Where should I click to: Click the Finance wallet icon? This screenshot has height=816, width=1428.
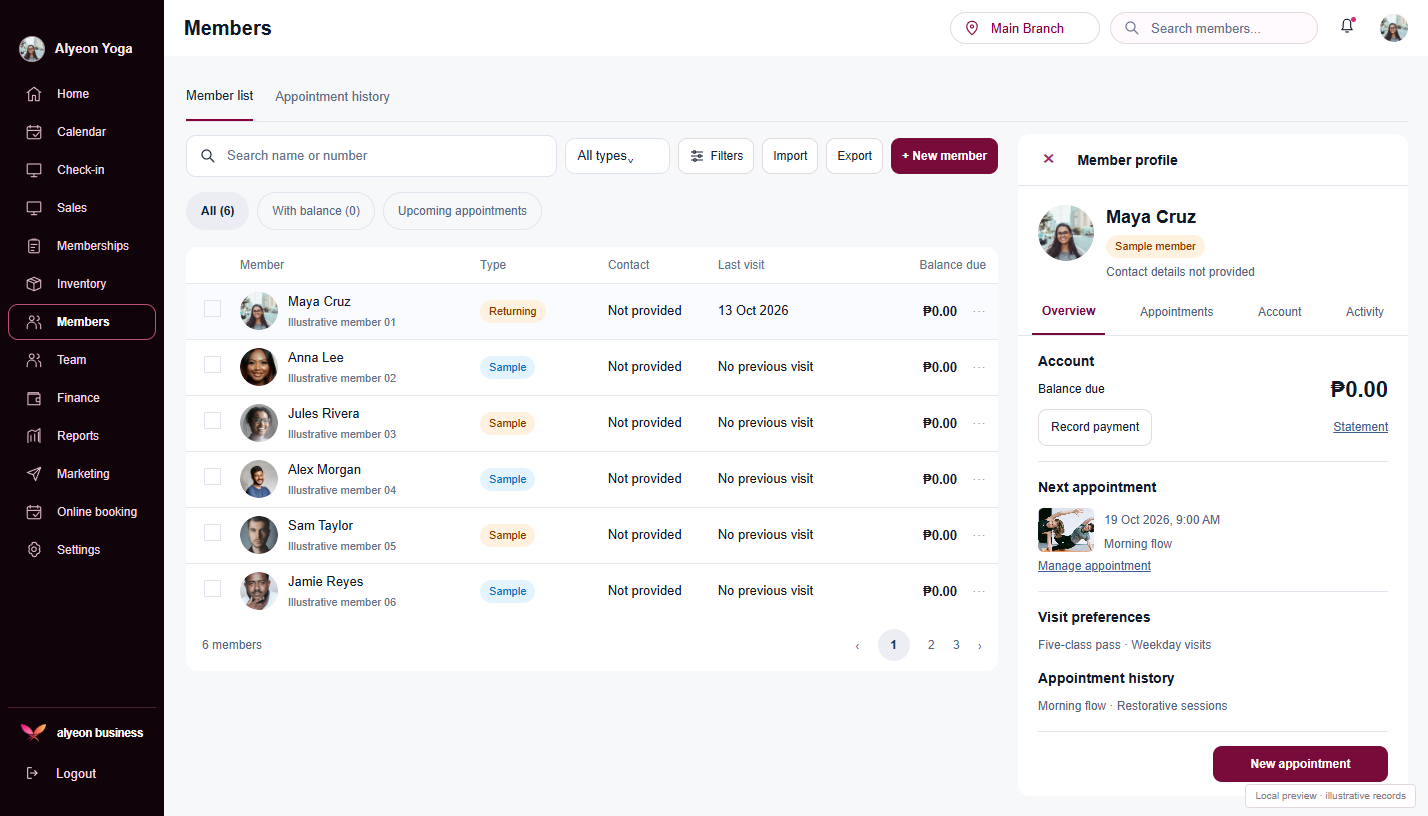(34, 398)
